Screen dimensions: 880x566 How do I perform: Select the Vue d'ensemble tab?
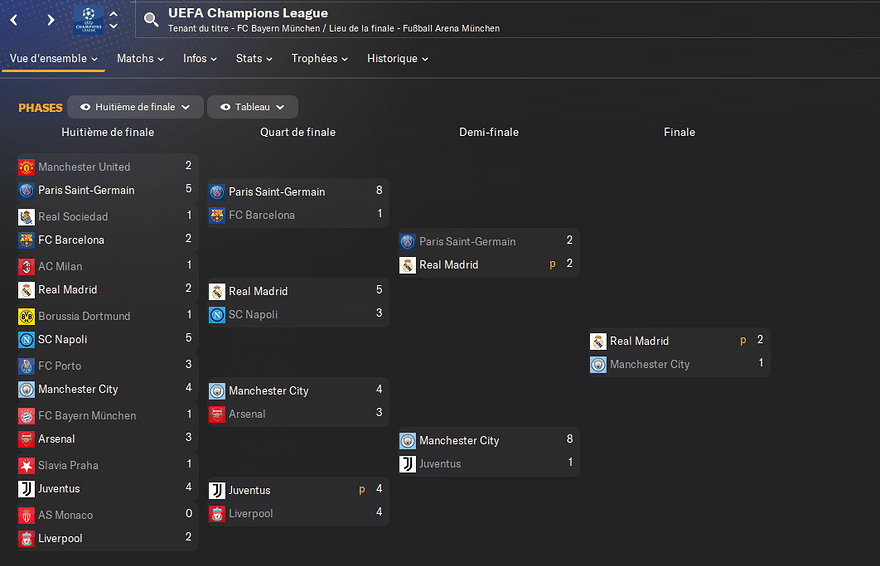tap(53, 59)
